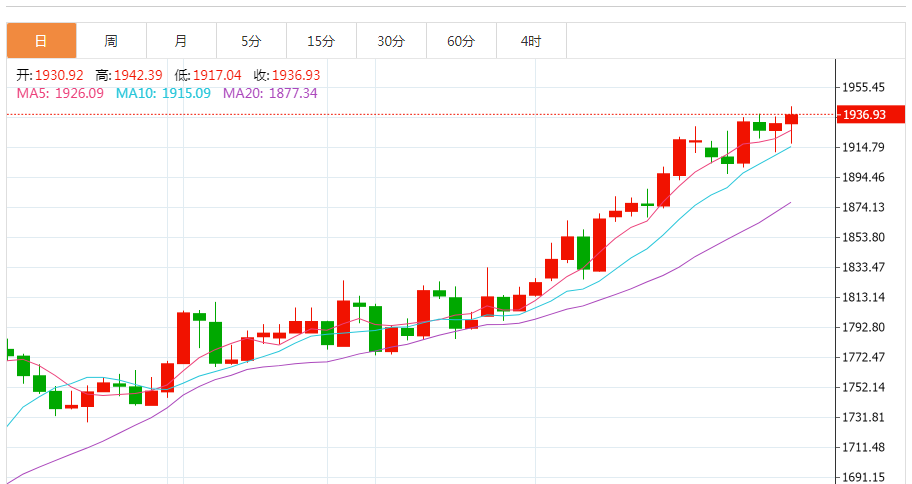Click the 开:1930.92 opening price readout
The height and width of the screenshot is (484, 912).
point(50,75)
